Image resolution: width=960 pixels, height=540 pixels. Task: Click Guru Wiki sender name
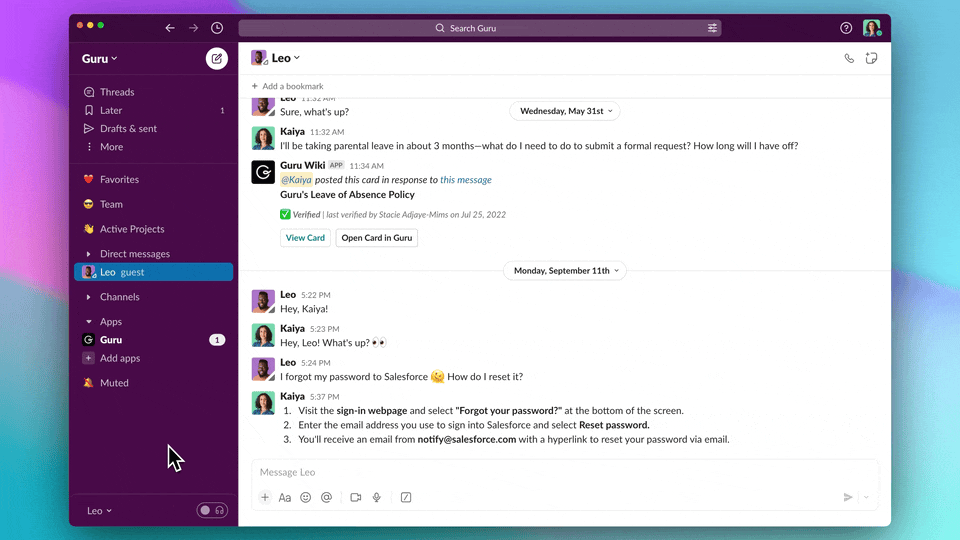pyautogui.click(x=302, y=165)
